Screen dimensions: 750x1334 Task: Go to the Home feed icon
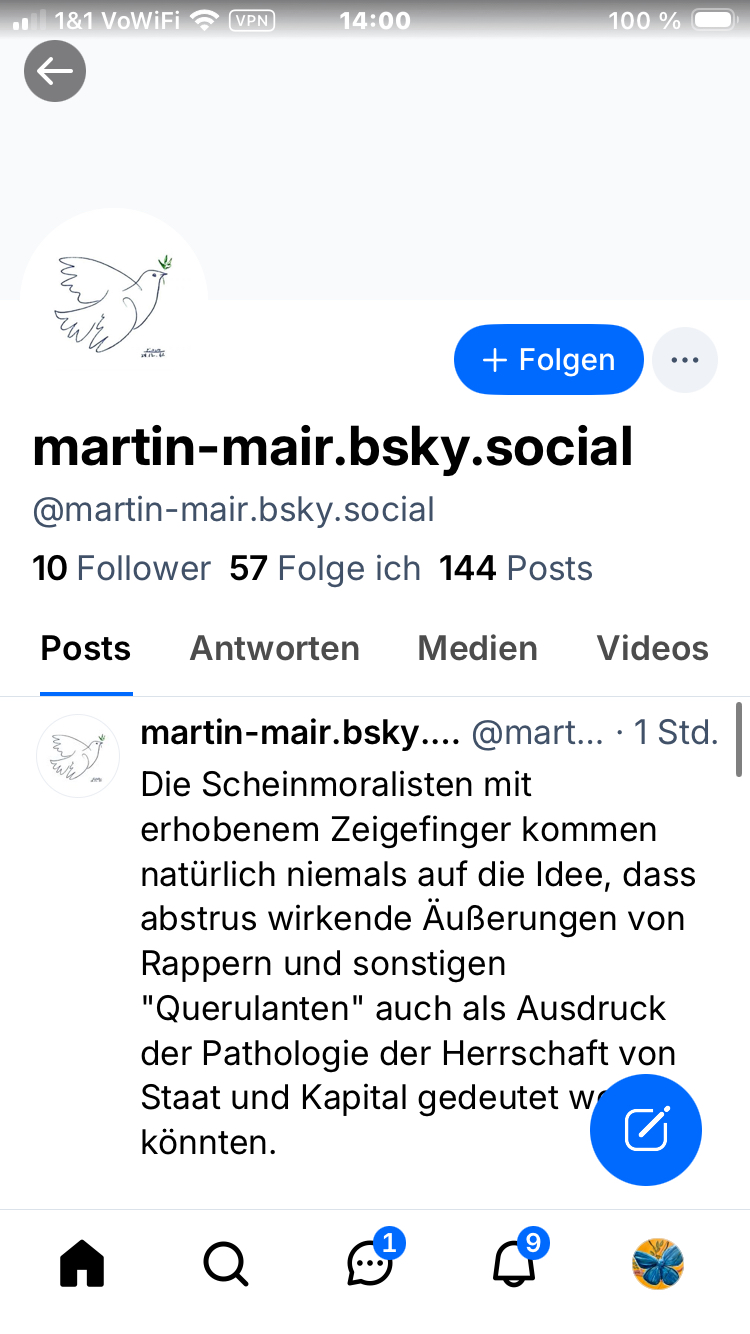click(82, 1266)
